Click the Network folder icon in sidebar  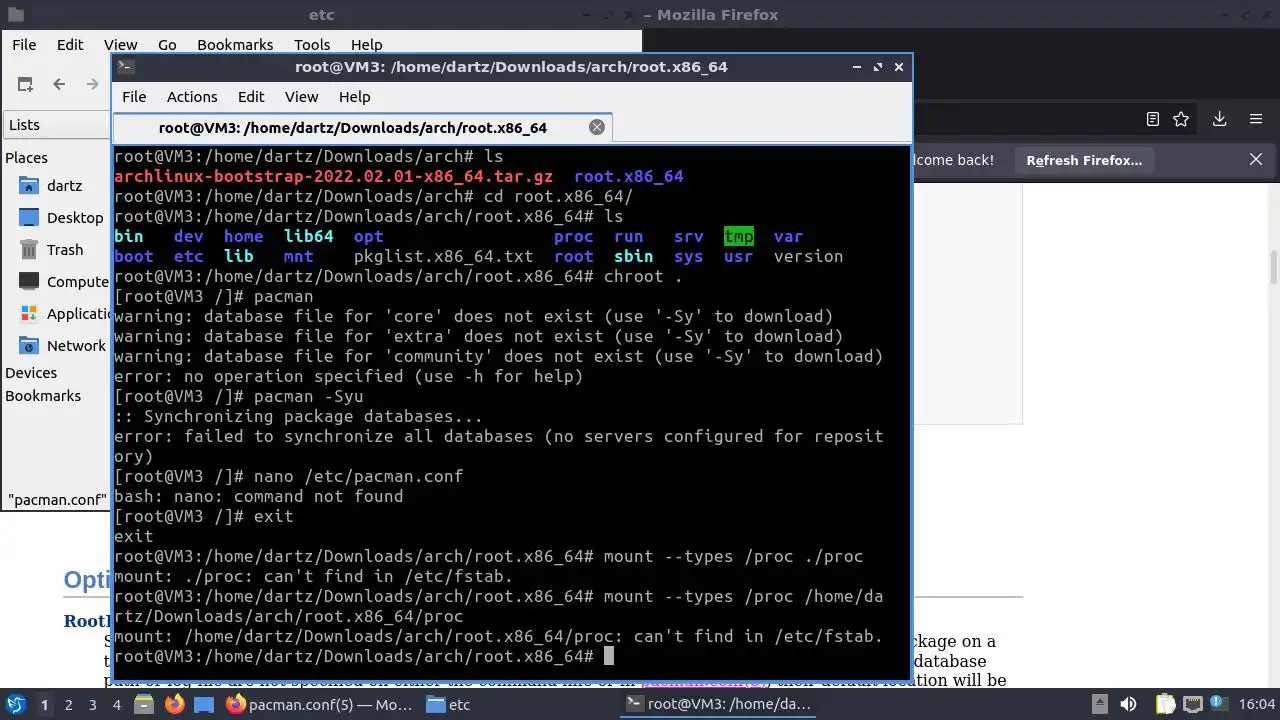29,346
